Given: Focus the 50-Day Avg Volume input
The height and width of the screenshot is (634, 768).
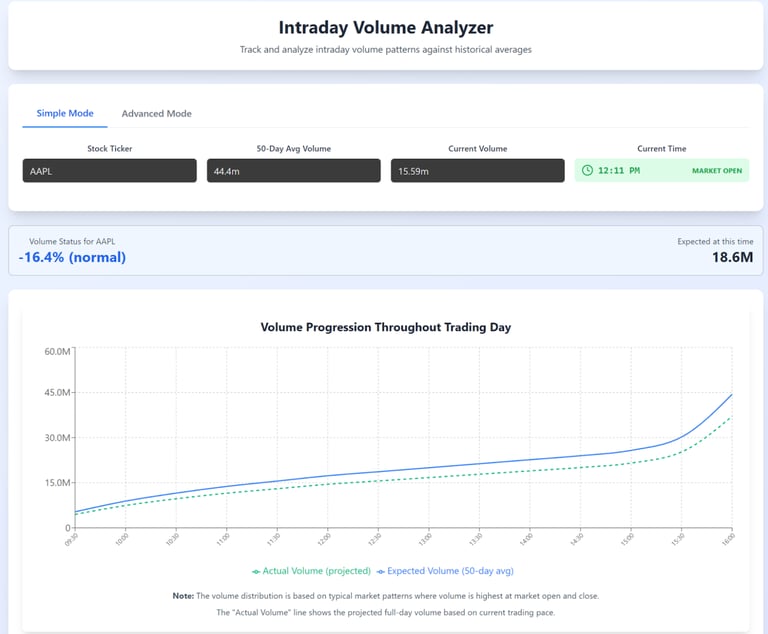Looking at the screenshot, I should 293,171.
